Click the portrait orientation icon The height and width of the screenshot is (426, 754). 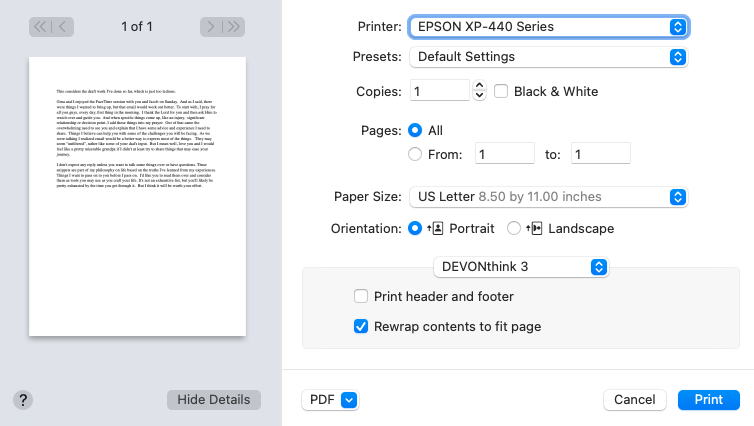click(x=435, y=228)
